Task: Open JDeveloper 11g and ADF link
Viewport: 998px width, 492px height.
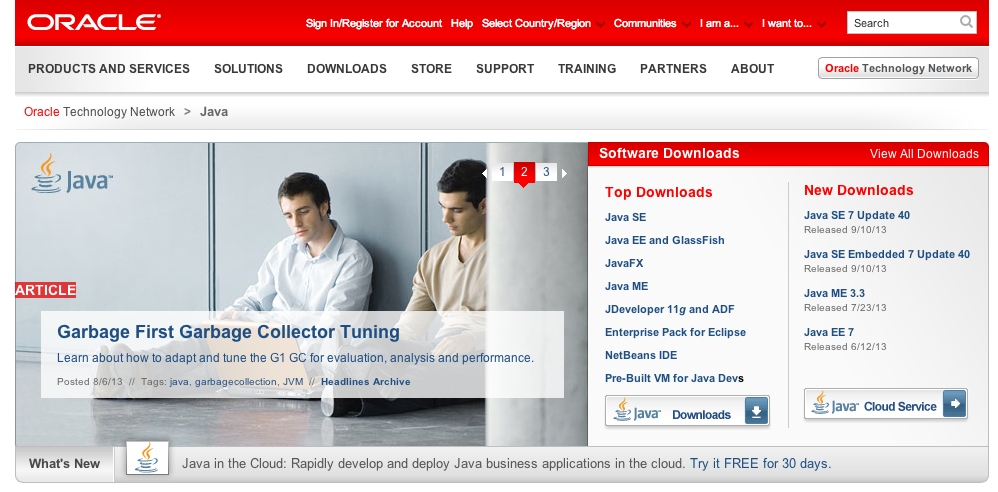Action: coord(670,309)
